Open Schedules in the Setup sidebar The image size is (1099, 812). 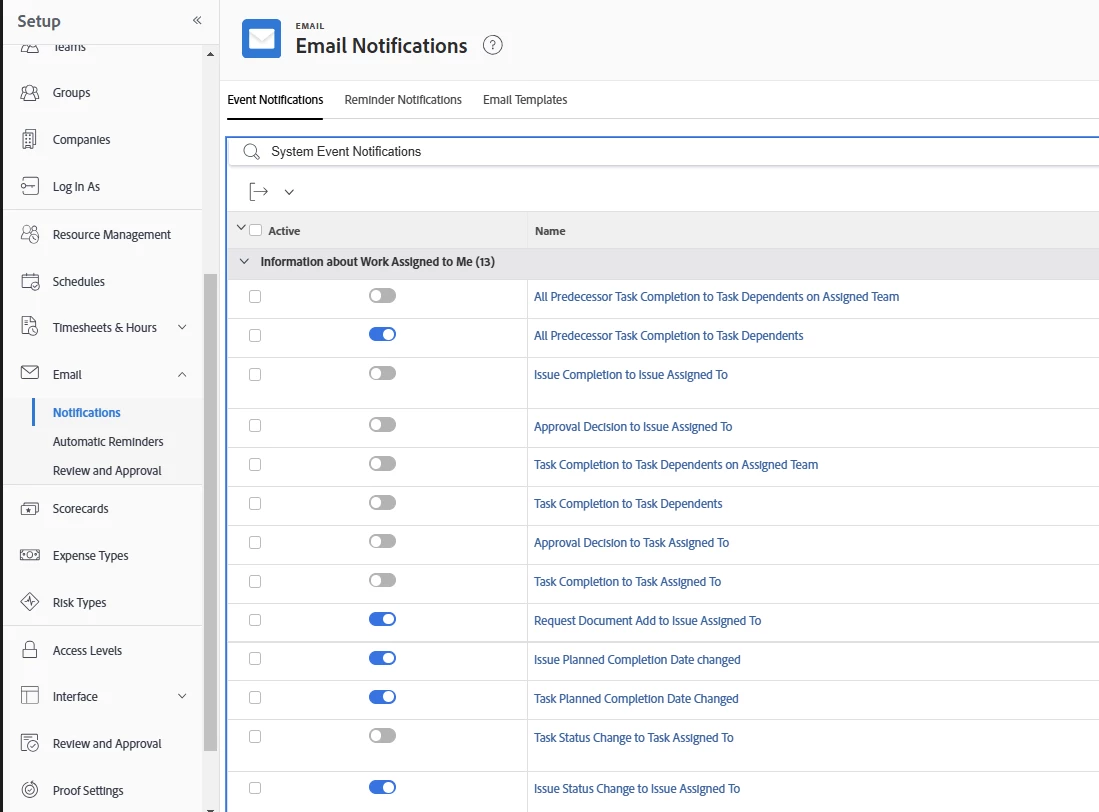click(x=78, y=281)
